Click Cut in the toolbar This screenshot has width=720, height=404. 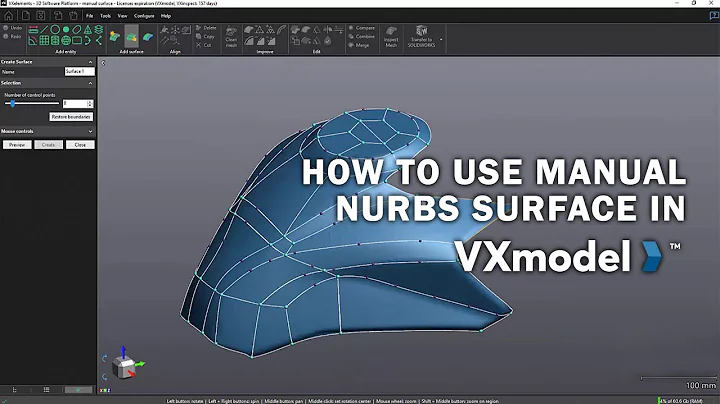[x=203, y=45]
